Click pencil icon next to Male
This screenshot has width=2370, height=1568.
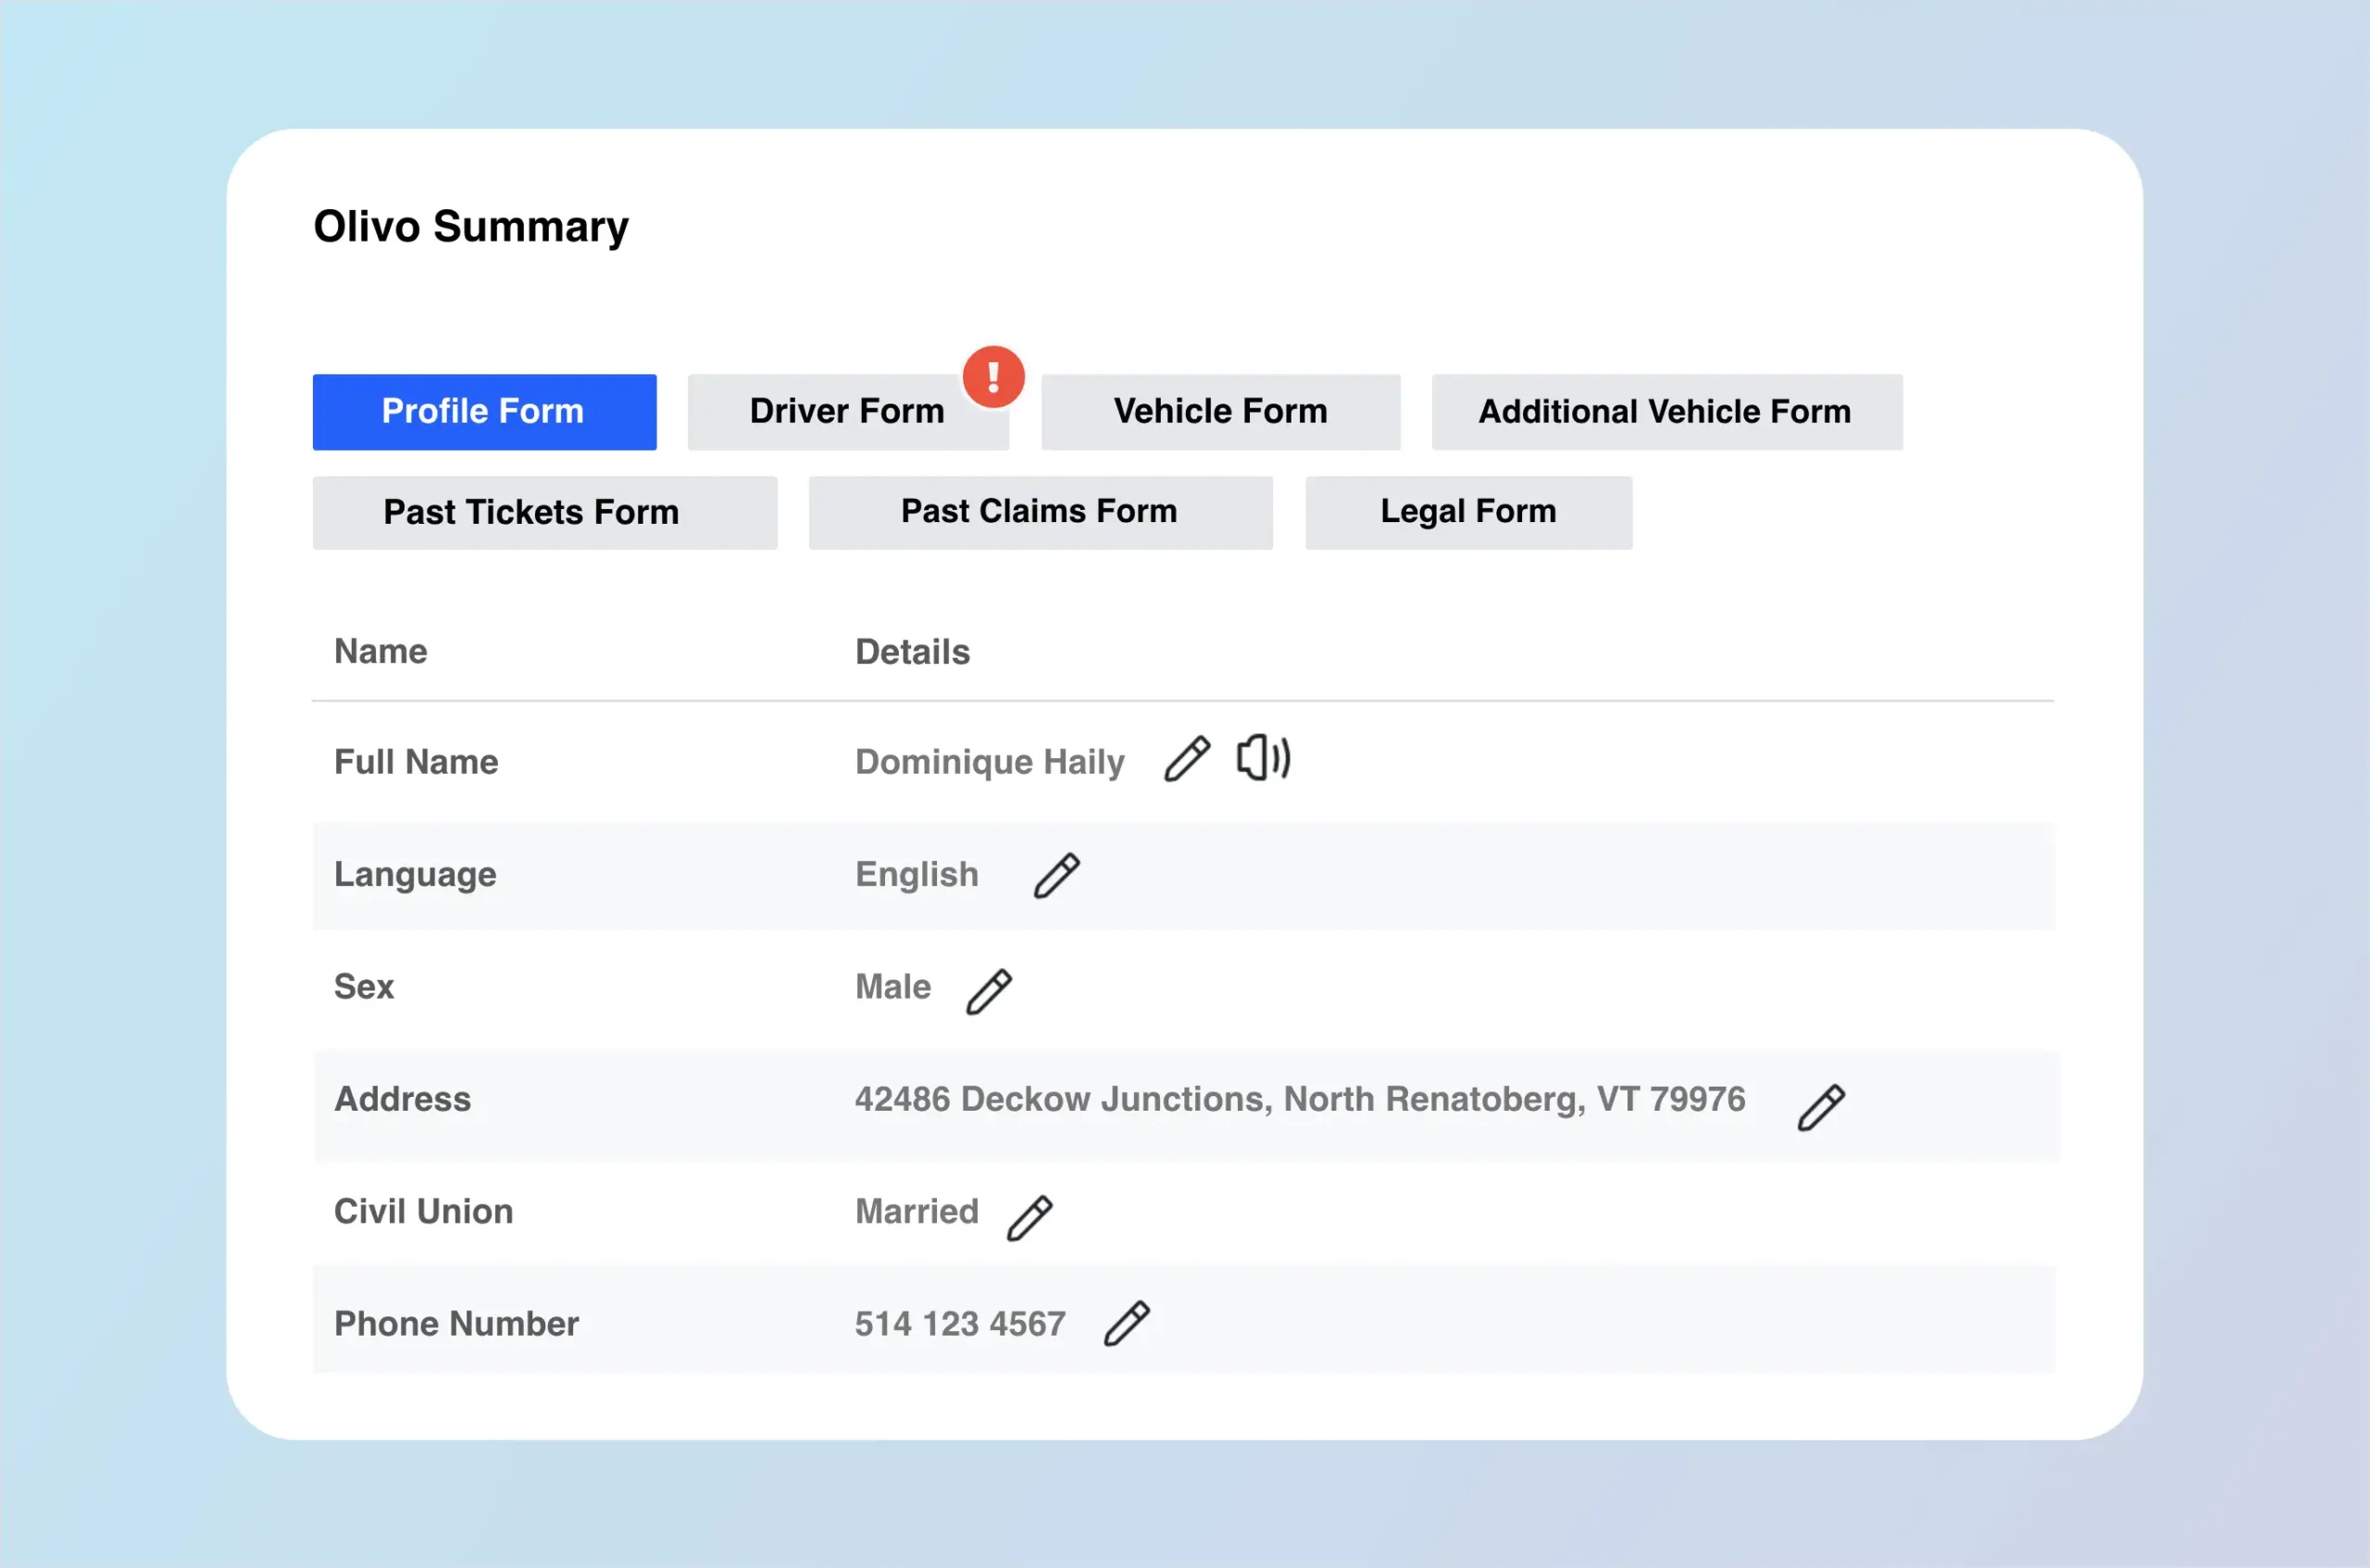(988, 991)
